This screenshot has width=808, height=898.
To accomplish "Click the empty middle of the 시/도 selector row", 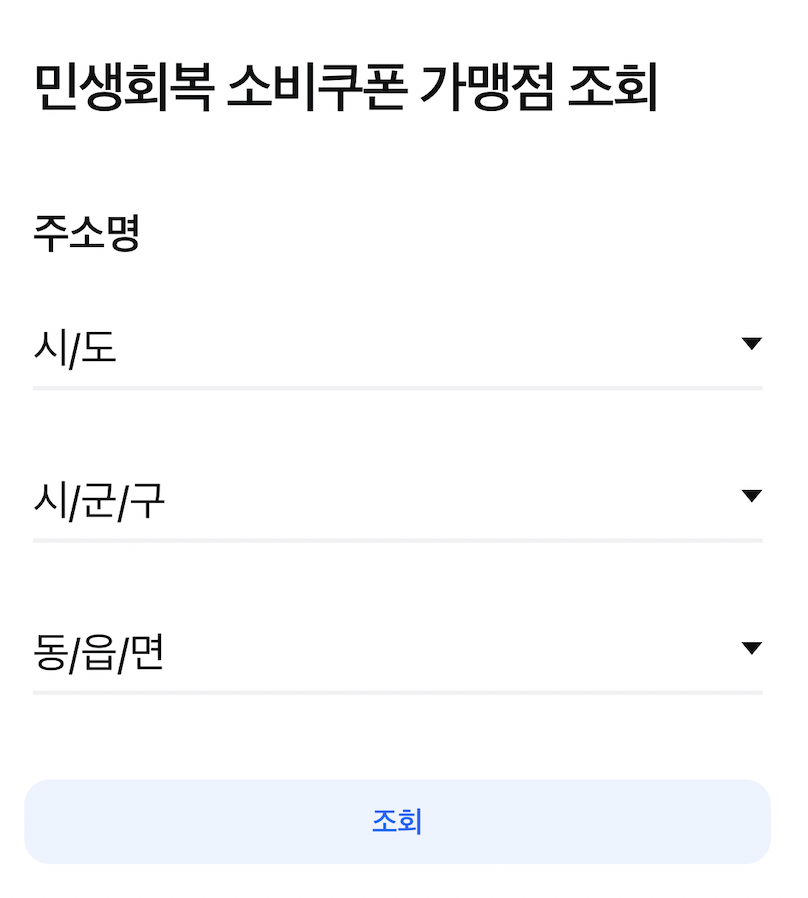I will [428, 348].
